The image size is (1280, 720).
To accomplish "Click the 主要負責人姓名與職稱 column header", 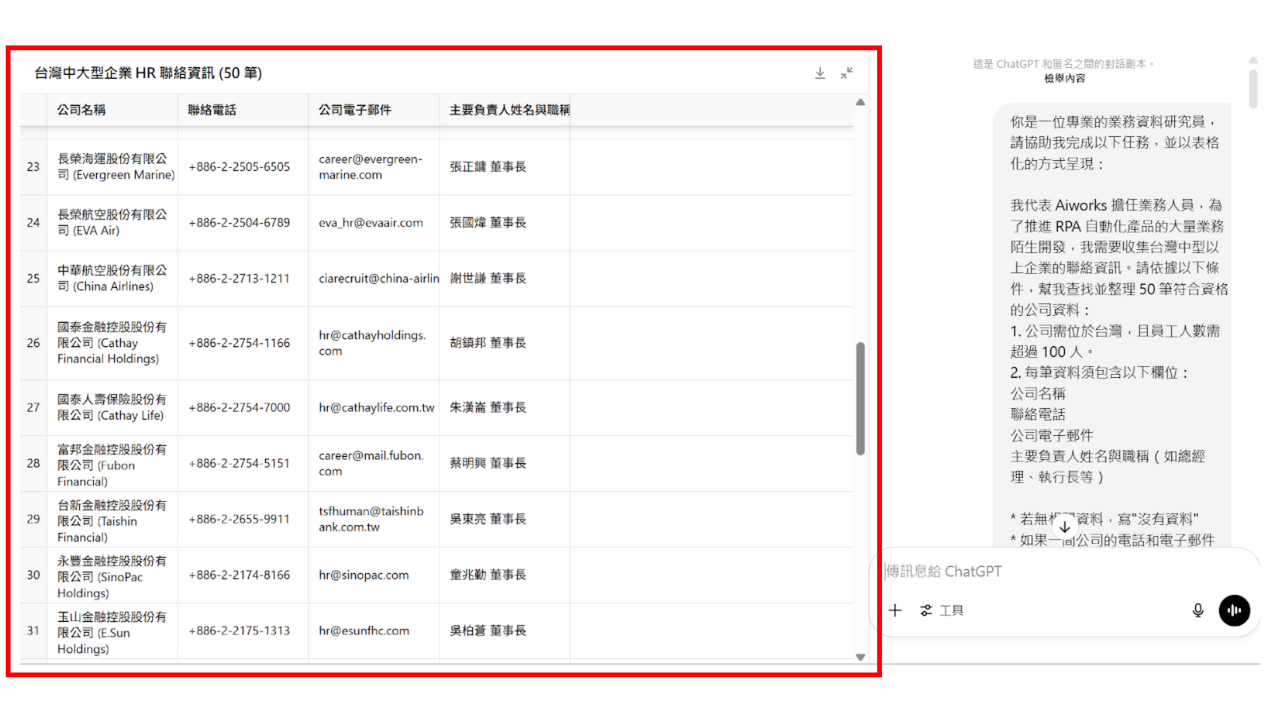I will coord(505,110).
